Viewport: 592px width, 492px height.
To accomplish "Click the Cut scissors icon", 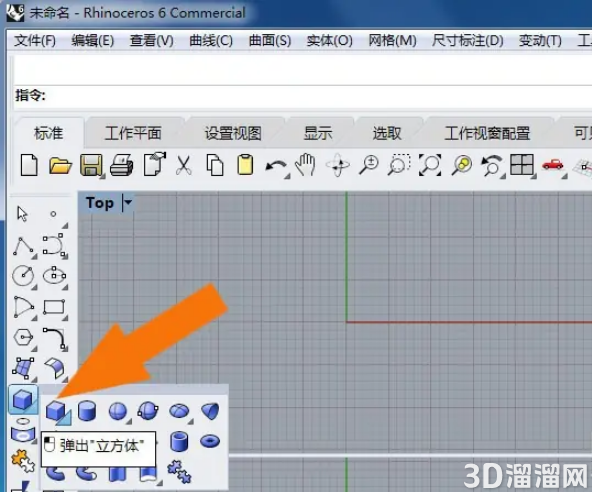I will [x=184, y=165].
